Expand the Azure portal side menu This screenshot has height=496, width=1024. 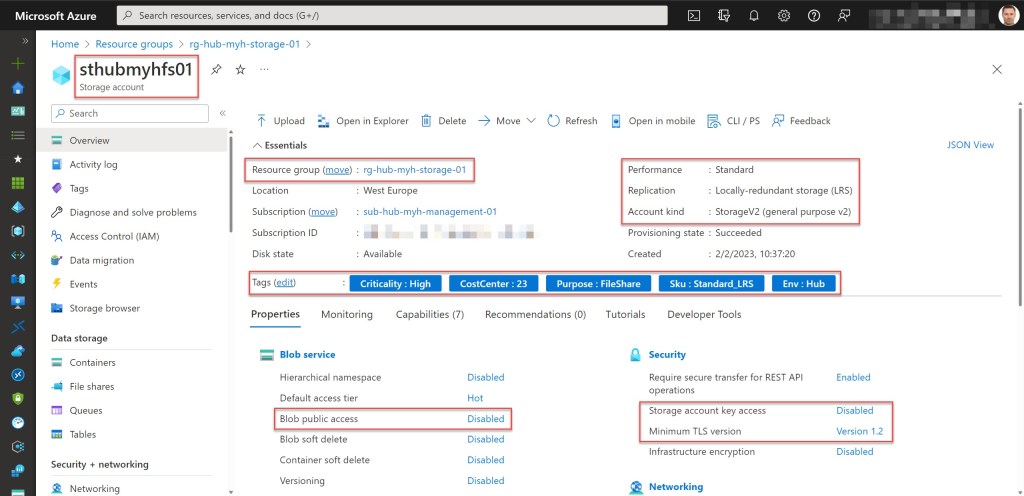(x=17, y=40)
